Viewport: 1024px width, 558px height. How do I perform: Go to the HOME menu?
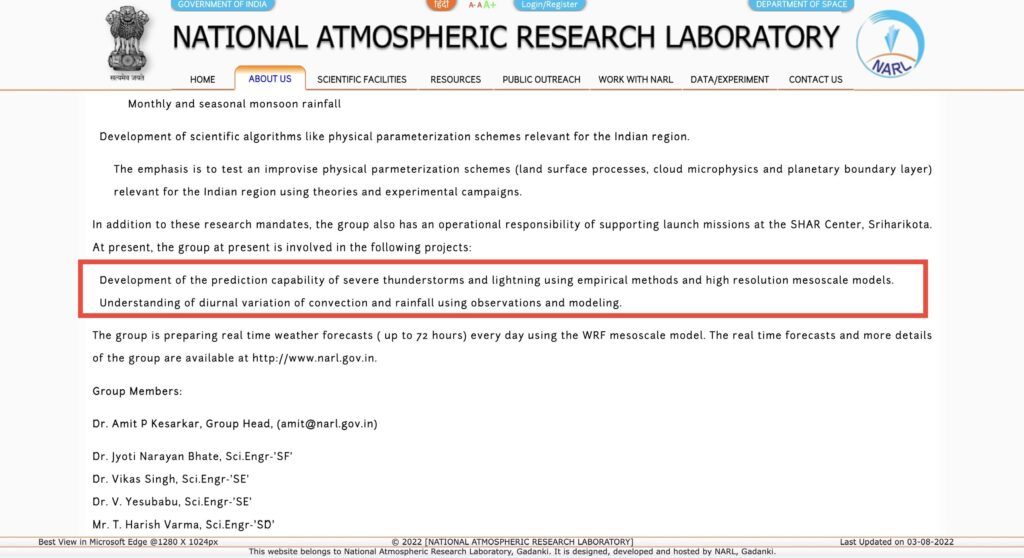(202, 80)
